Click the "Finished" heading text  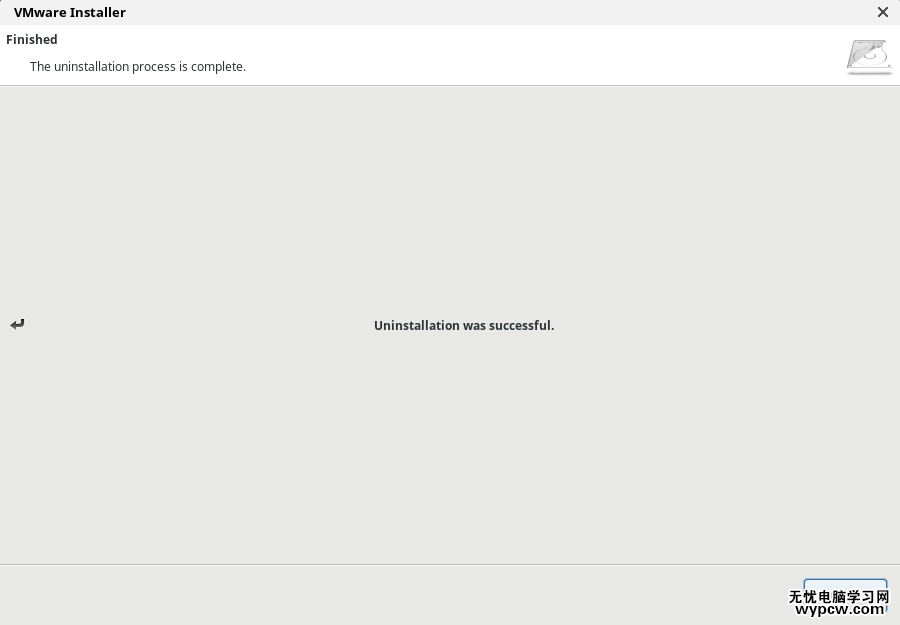click(32, 40)
